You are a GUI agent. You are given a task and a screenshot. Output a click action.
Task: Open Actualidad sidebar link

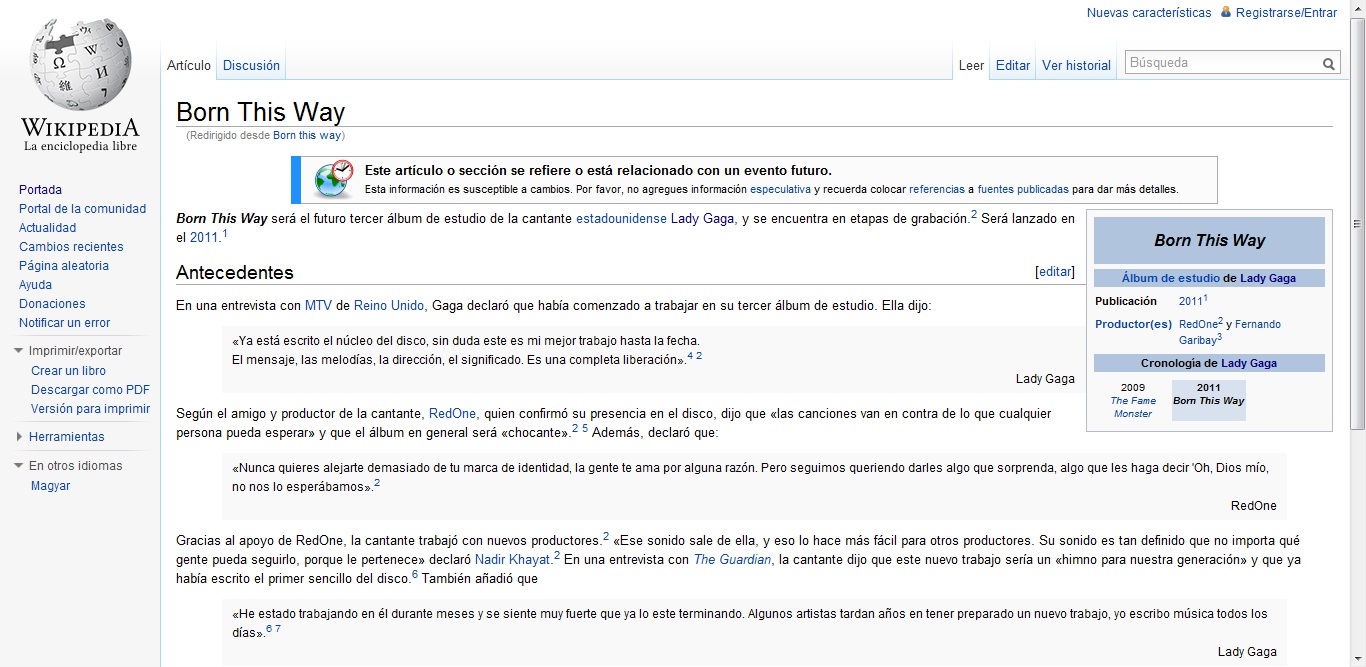tap(47, 228)
